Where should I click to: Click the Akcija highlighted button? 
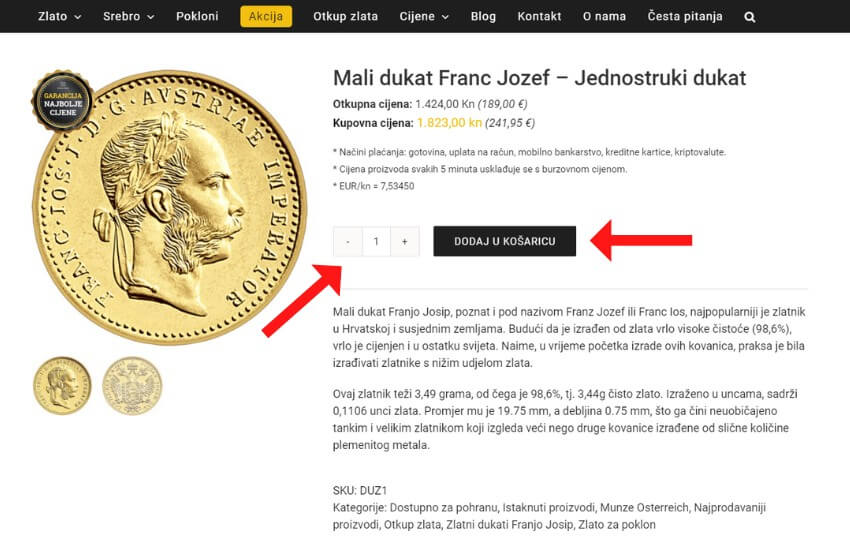[x=266, y=17]
